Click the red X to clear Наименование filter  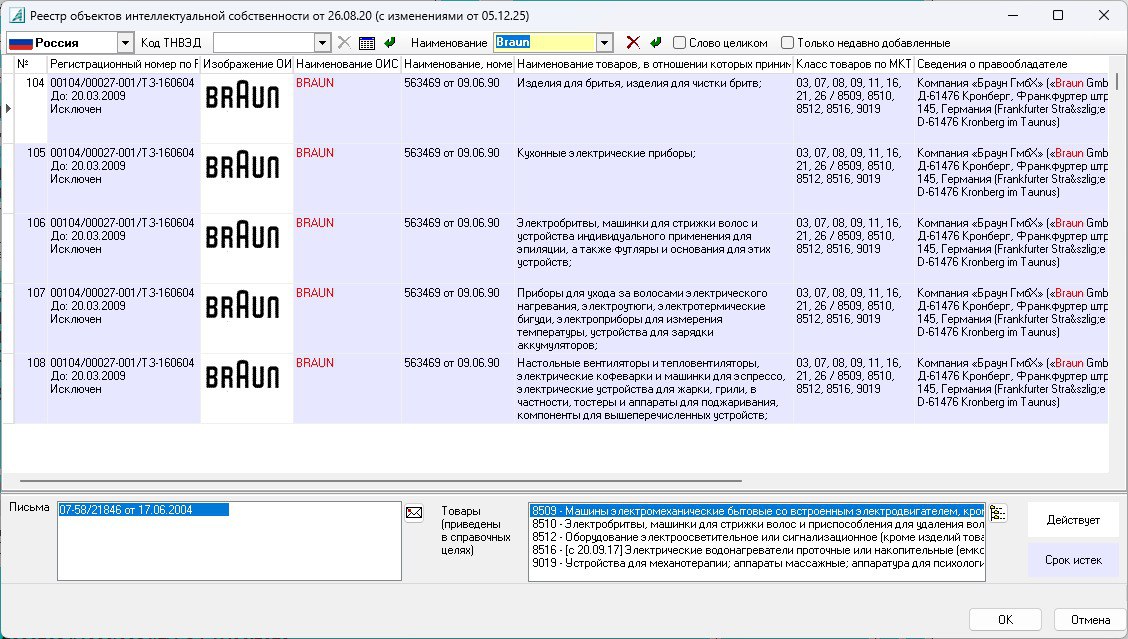(x=632, y=42)
